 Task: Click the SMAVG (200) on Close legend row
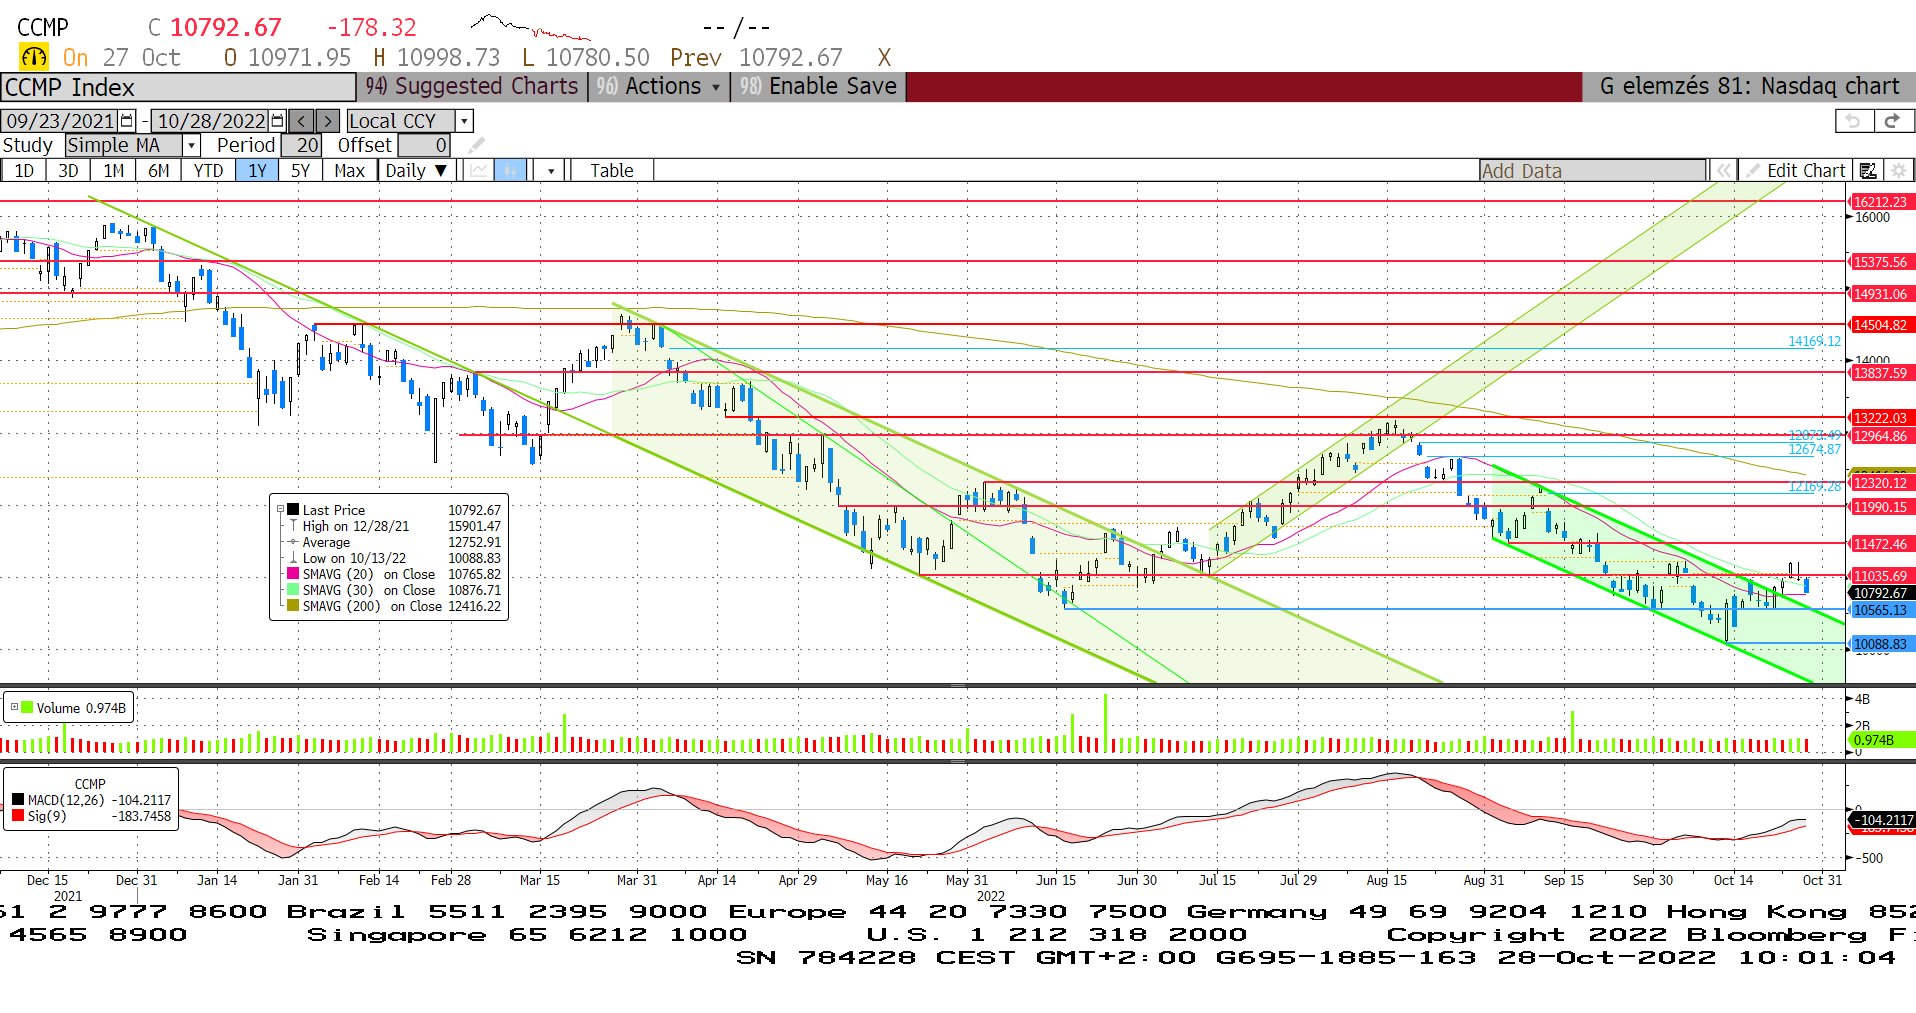click(x=394, y=606)
